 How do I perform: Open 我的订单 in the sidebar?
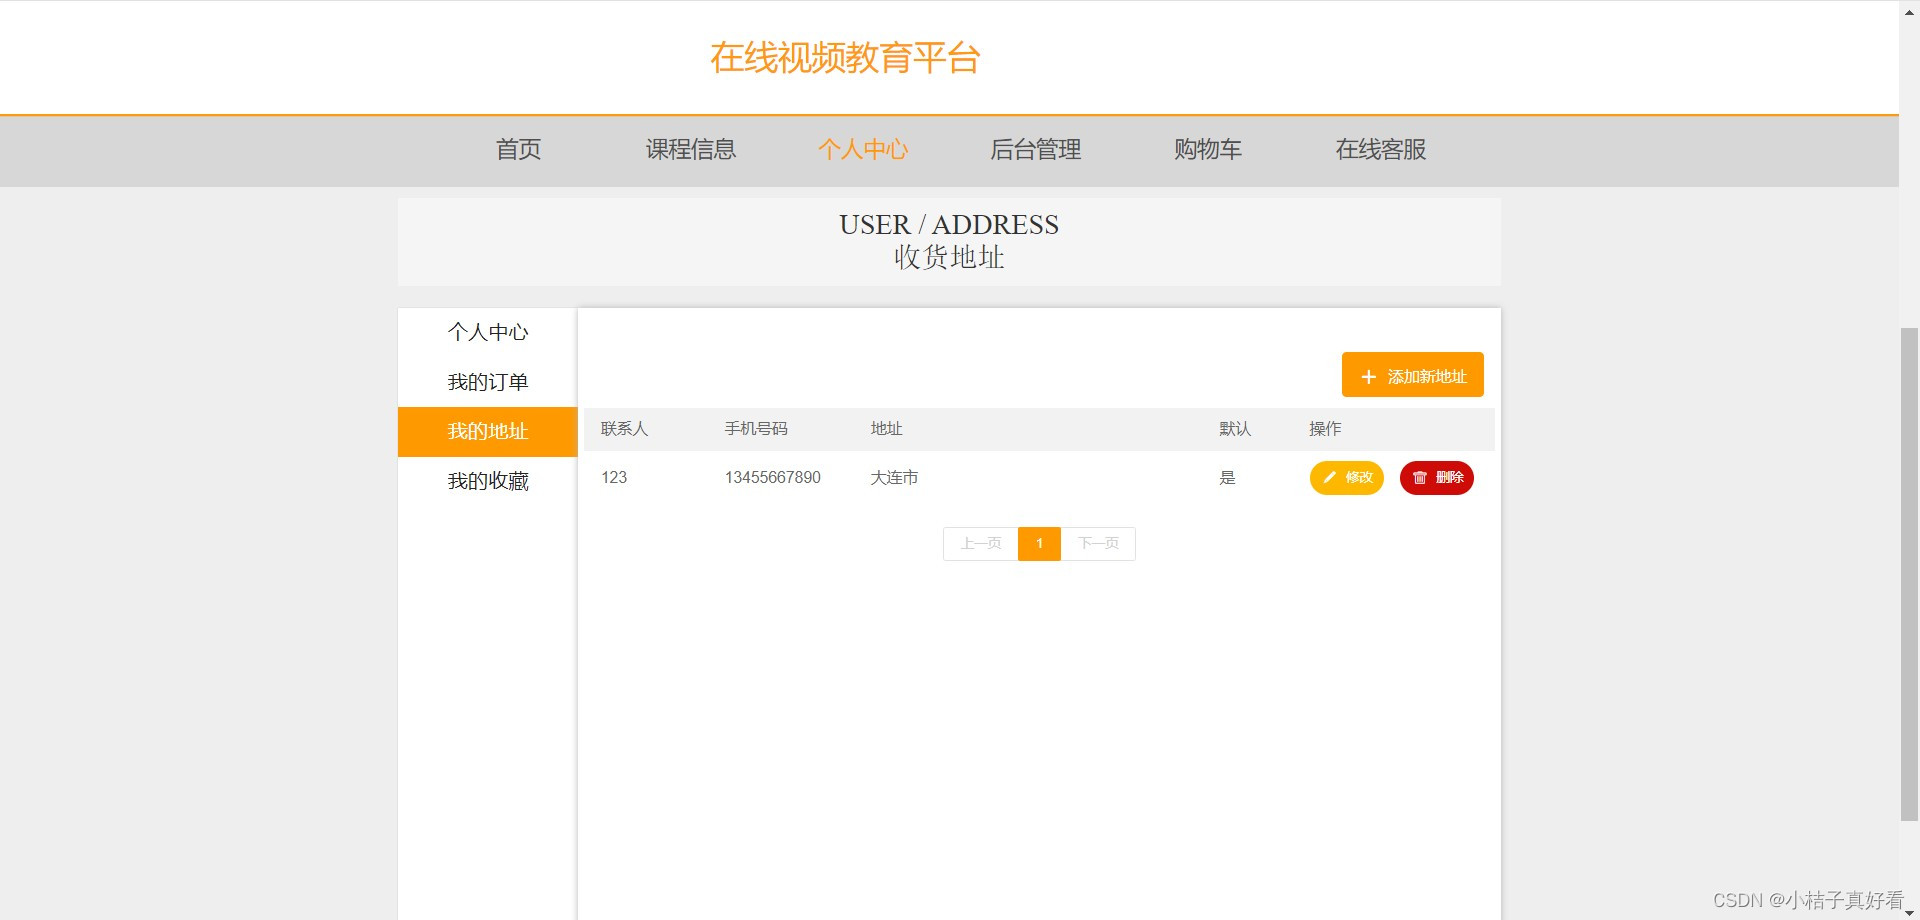pos(488,382)
